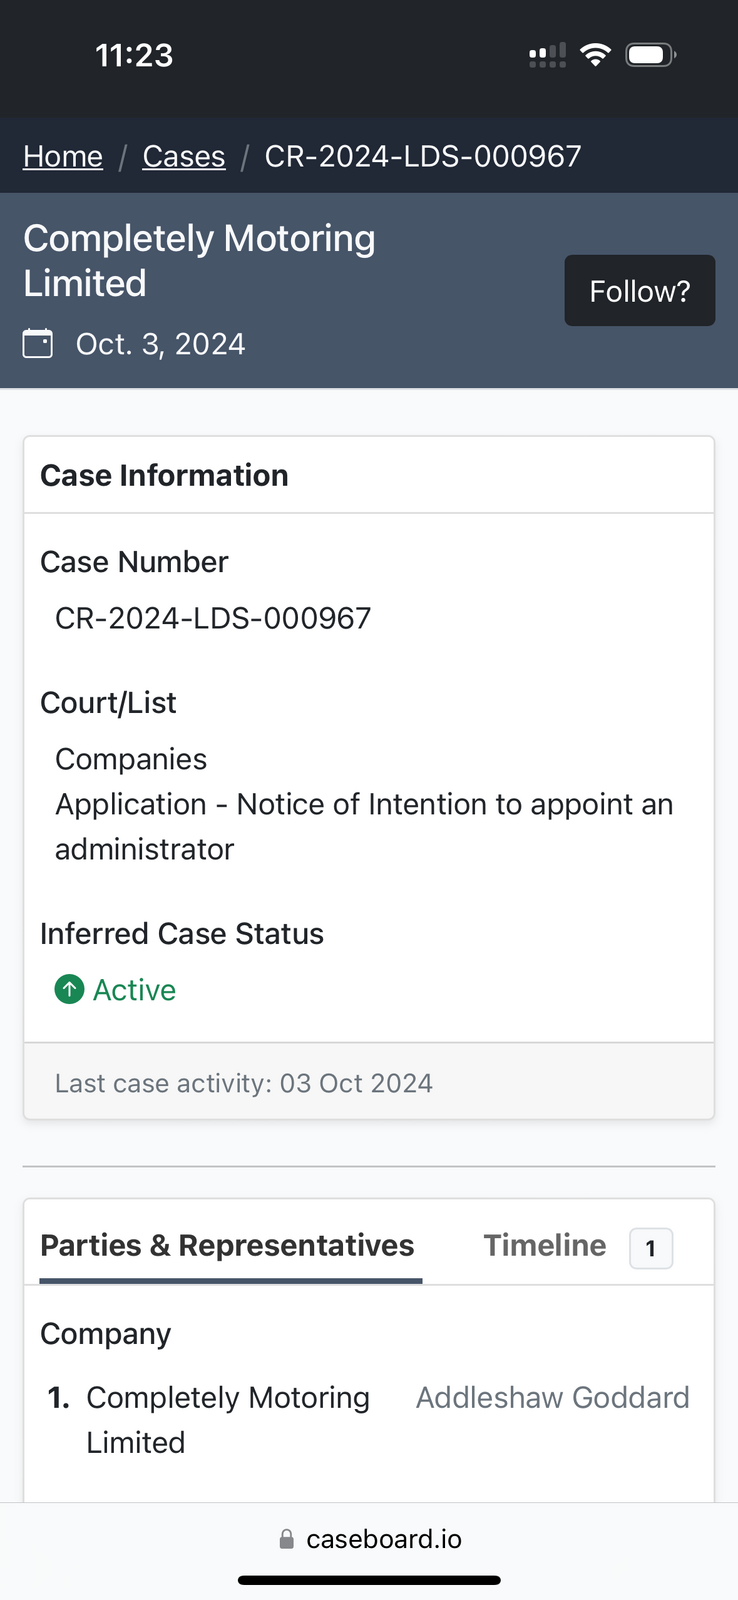Tap the cellular signal bars icon
738x1600 pixels.
(x=547, y=55)
